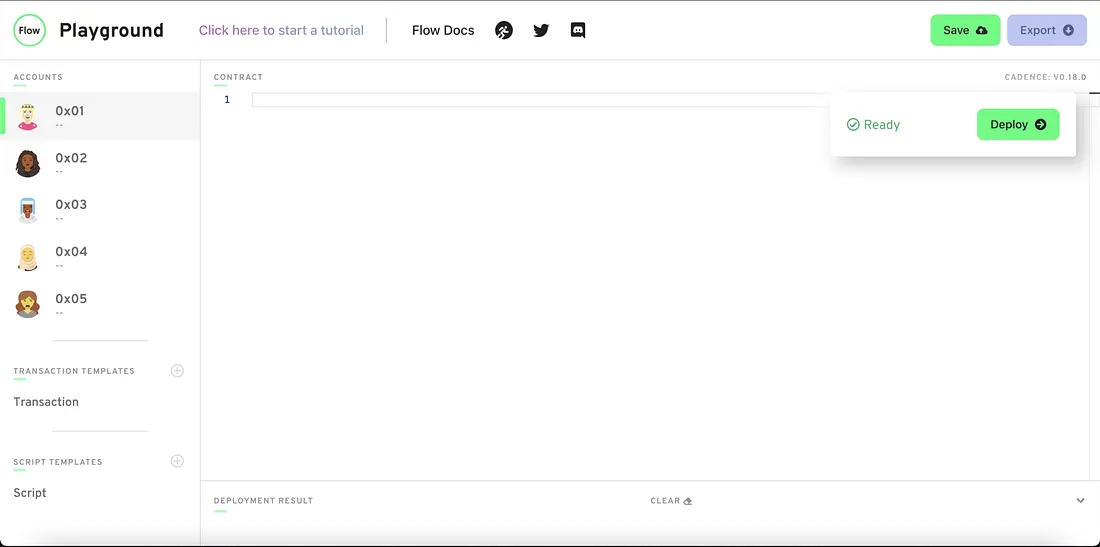Add a new transaction template

coord(177,371)
